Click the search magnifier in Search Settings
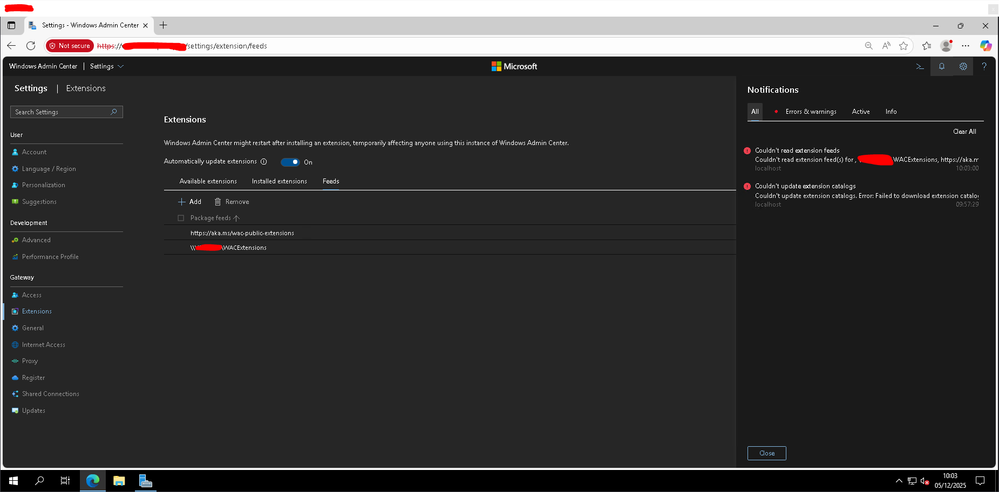Viewport: 999px width, 492px height. tap(114, 112)
